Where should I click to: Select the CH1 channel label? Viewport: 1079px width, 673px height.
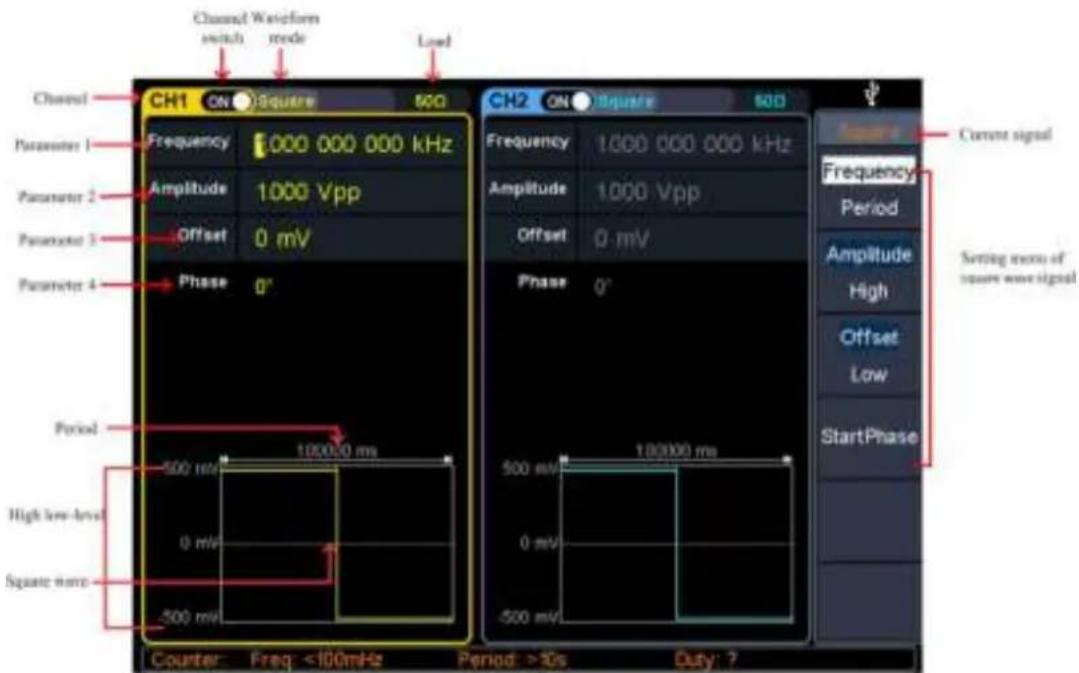(x=169, y=101)
